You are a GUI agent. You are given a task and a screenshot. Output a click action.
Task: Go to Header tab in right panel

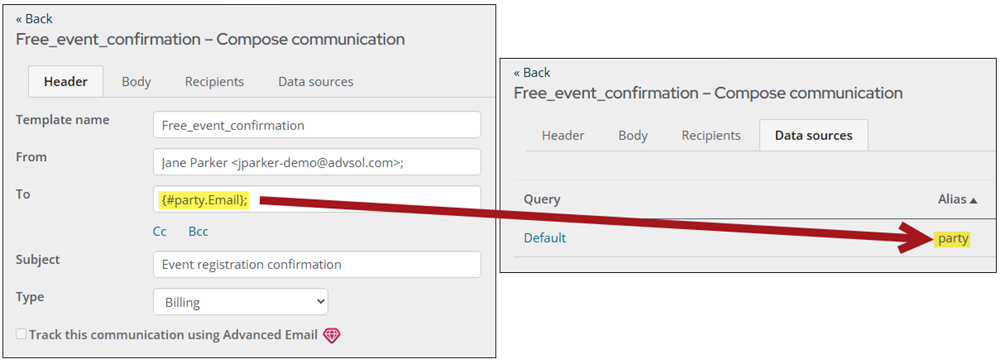pyautogui.click(x=563, y=135)
